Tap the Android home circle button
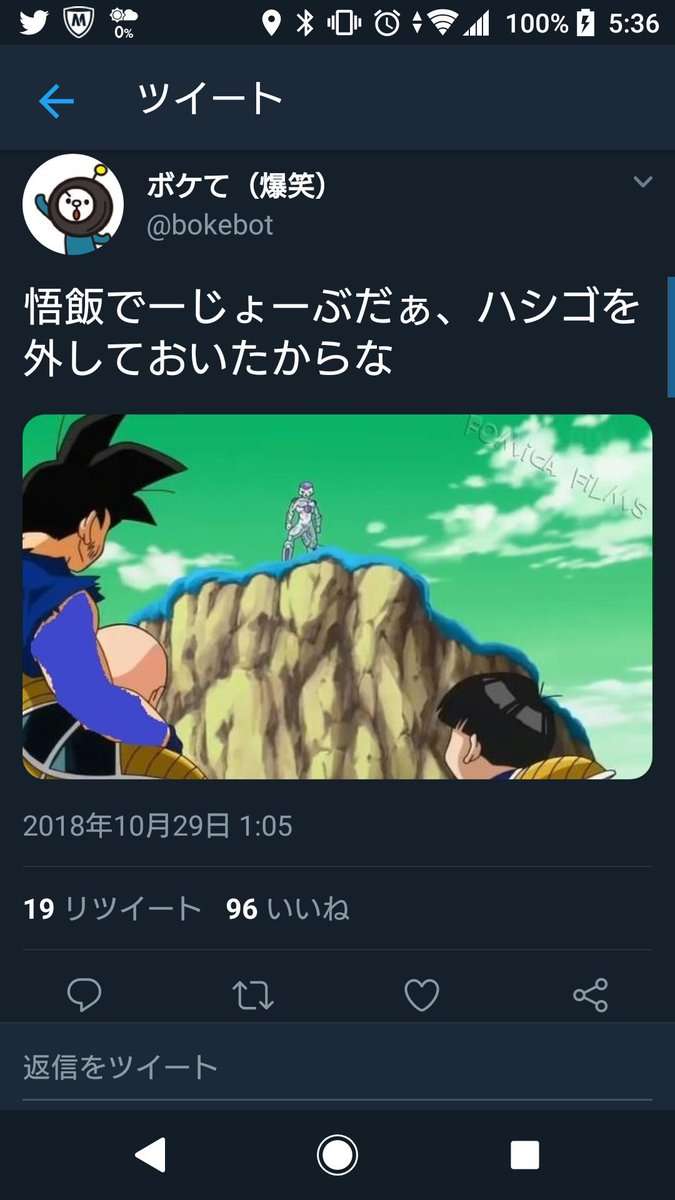This screenshot has width=675, height=1200. coord(337,1155)
